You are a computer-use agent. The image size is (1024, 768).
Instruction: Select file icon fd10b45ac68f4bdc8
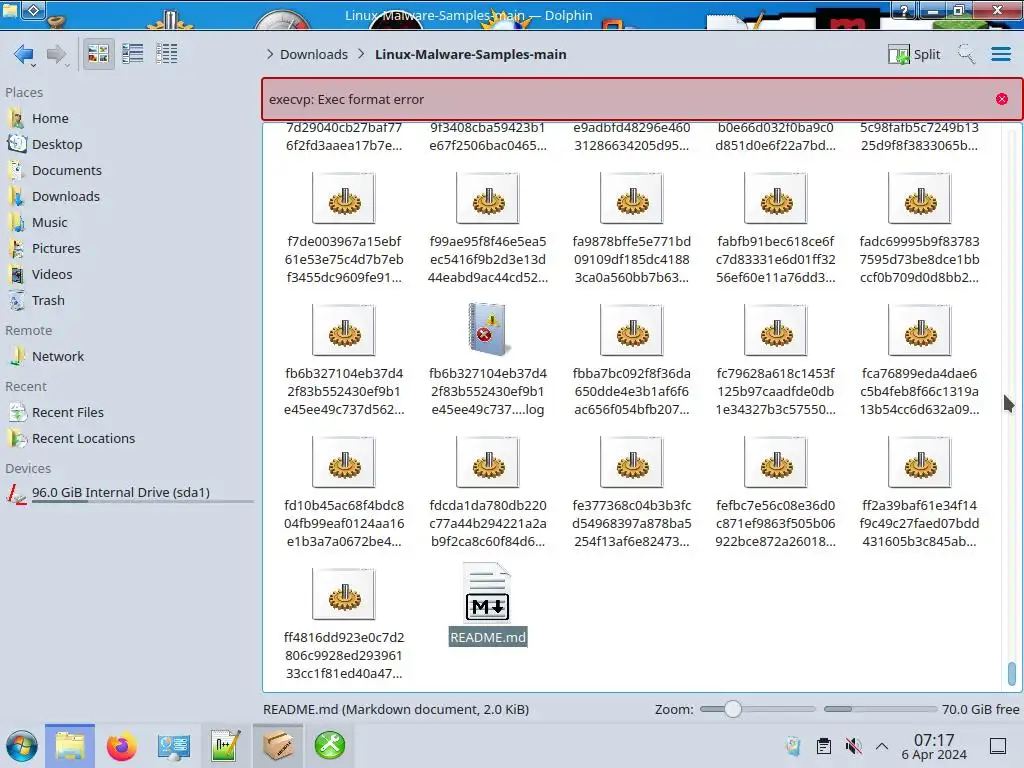point(344,462)
